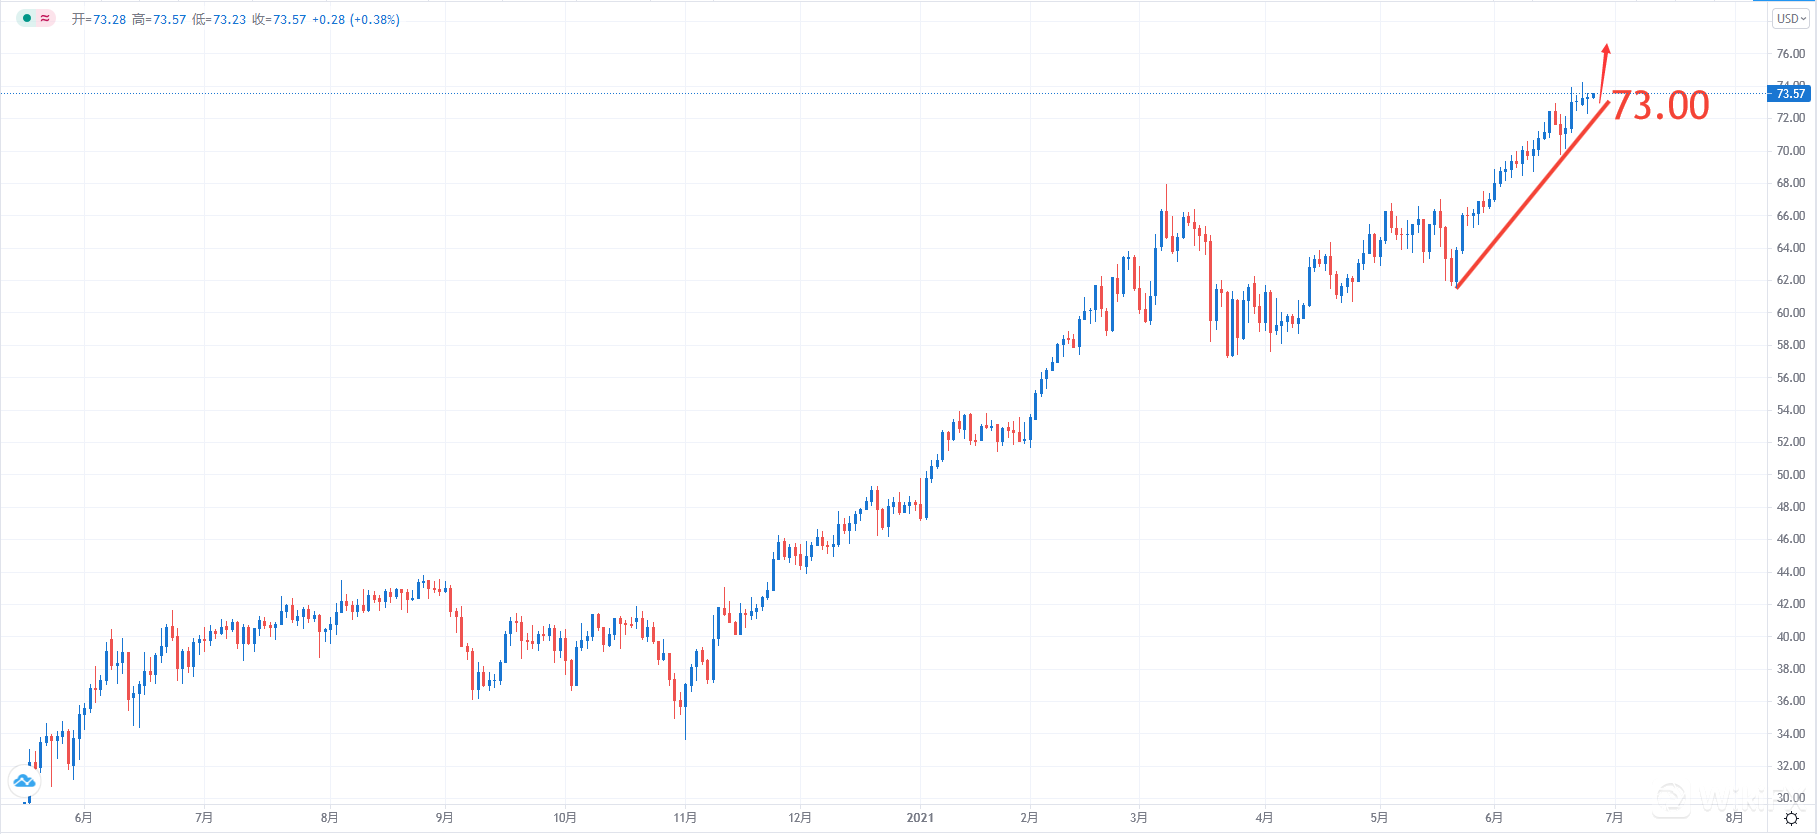
Task: Click the 收=73.57 close value in legend
Action: [279, 20]
